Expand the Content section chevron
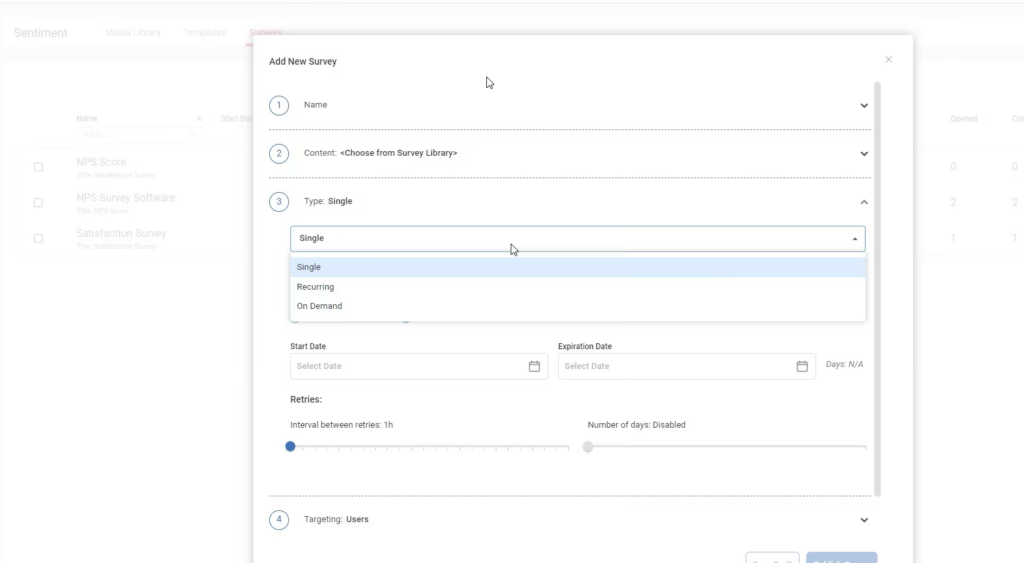This screenshot has width=1024, height=563. click(x=864, y=154)
